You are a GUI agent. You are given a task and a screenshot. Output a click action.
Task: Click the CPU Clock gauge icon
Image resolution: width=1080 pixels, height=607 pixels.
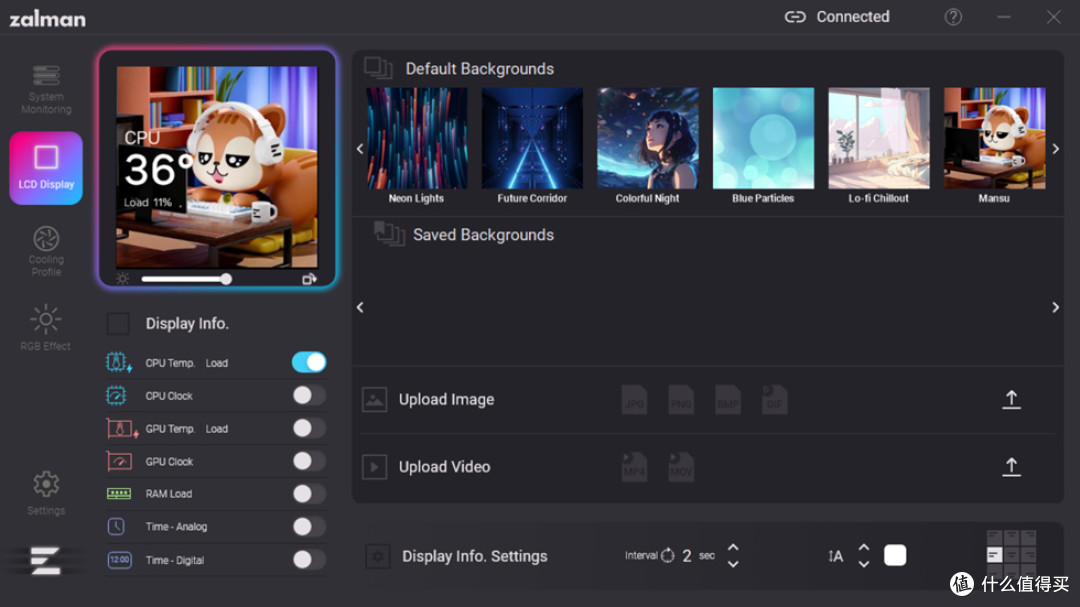[x=116, y=395]
